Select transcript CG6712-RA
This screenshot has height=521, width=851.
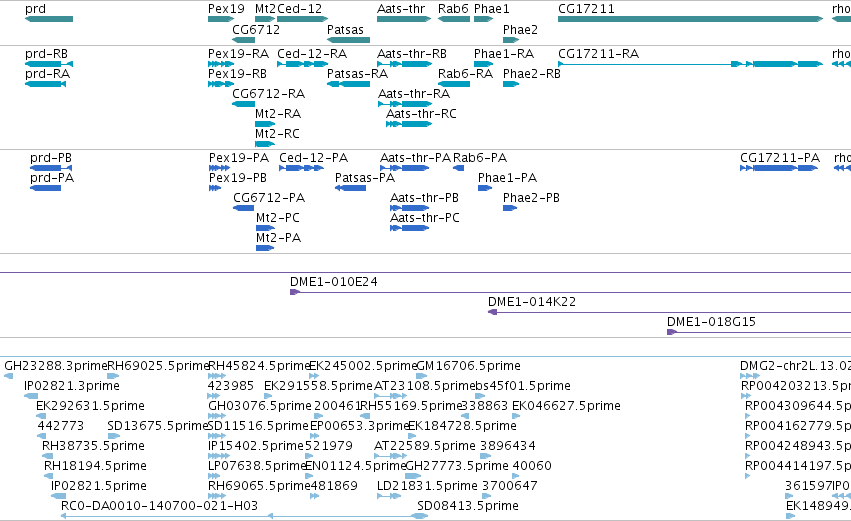pos(269,94)
